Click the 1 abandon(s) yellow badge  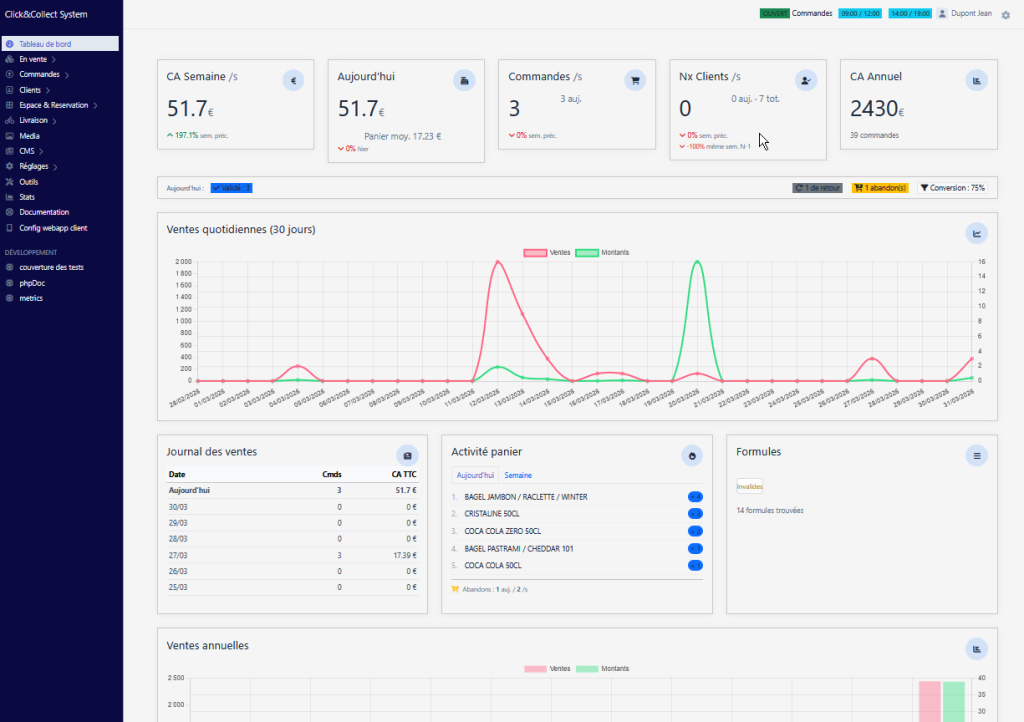point(879,187)
